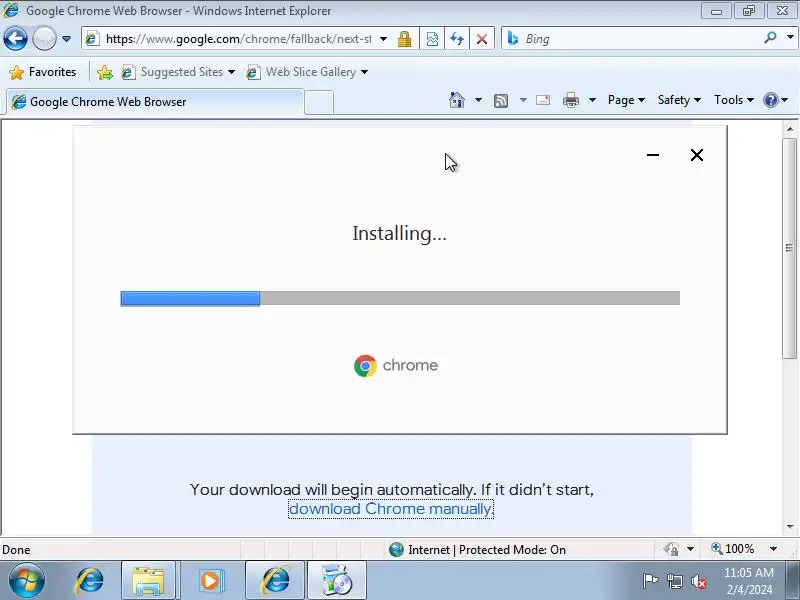Open the Safety menu
Viewport: 800px width, 600px height.
click(679, 100)
